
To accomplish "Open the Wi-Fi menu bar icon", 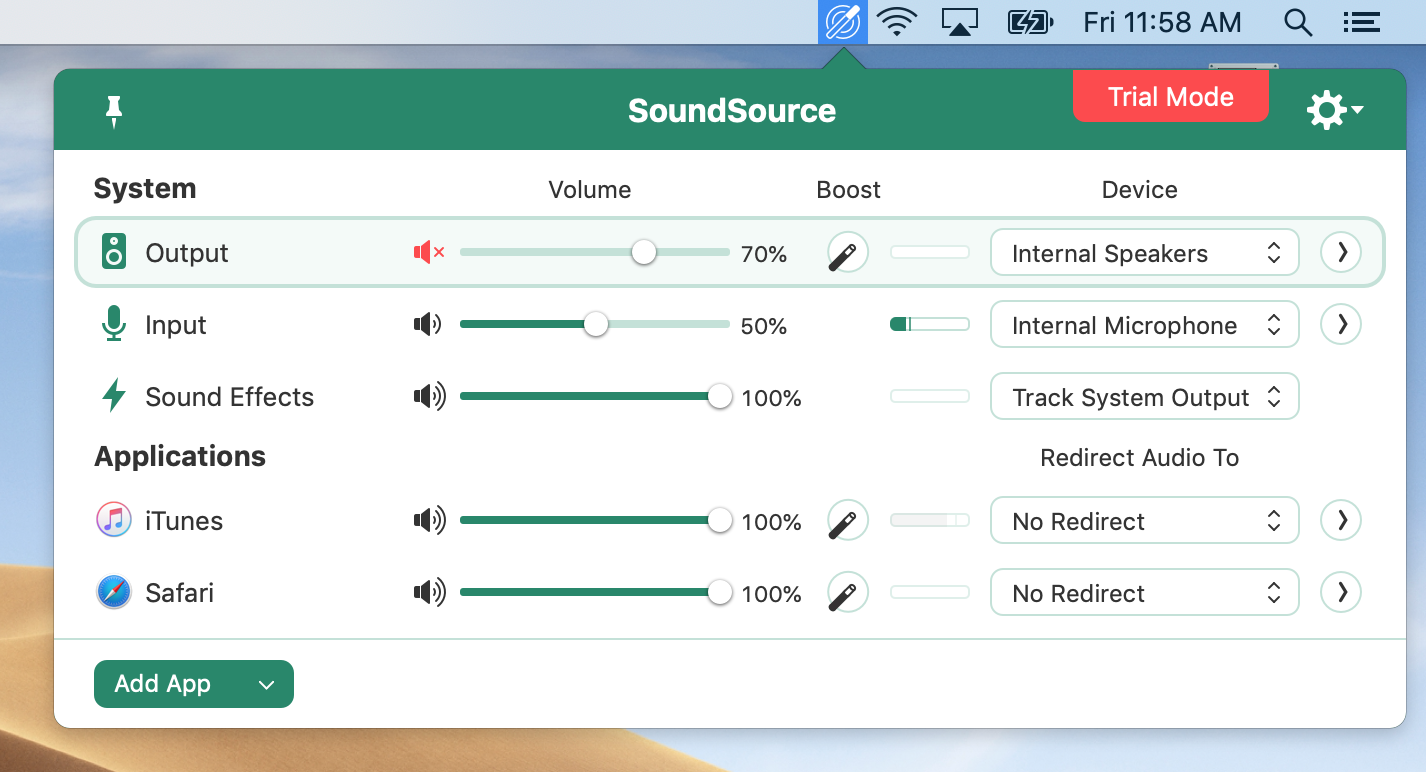I will tap(897, 22).
